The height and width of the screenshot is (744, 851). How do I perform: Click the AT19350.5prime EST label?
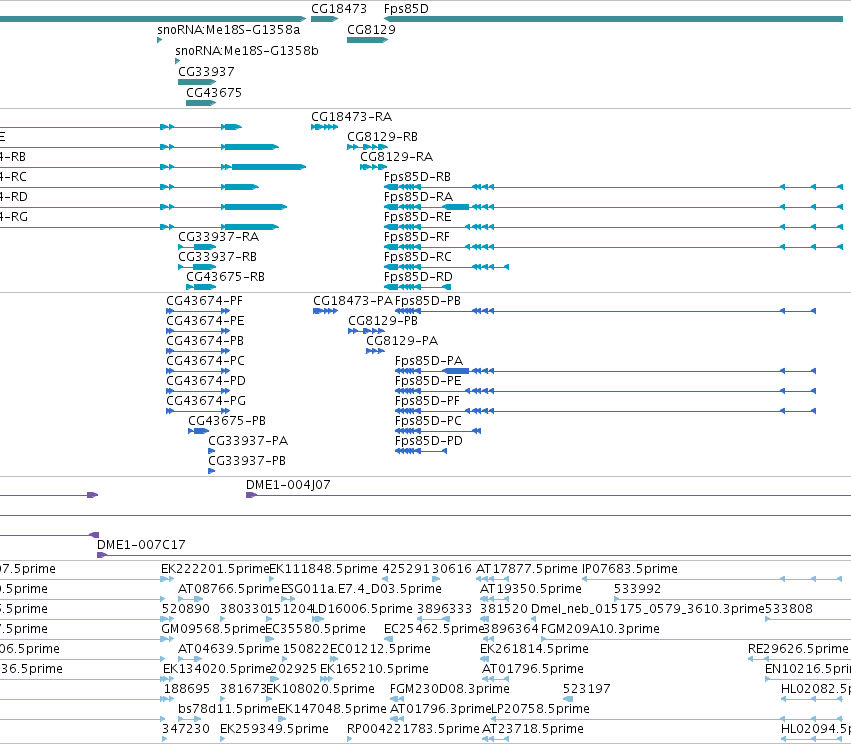click(530, 589)
